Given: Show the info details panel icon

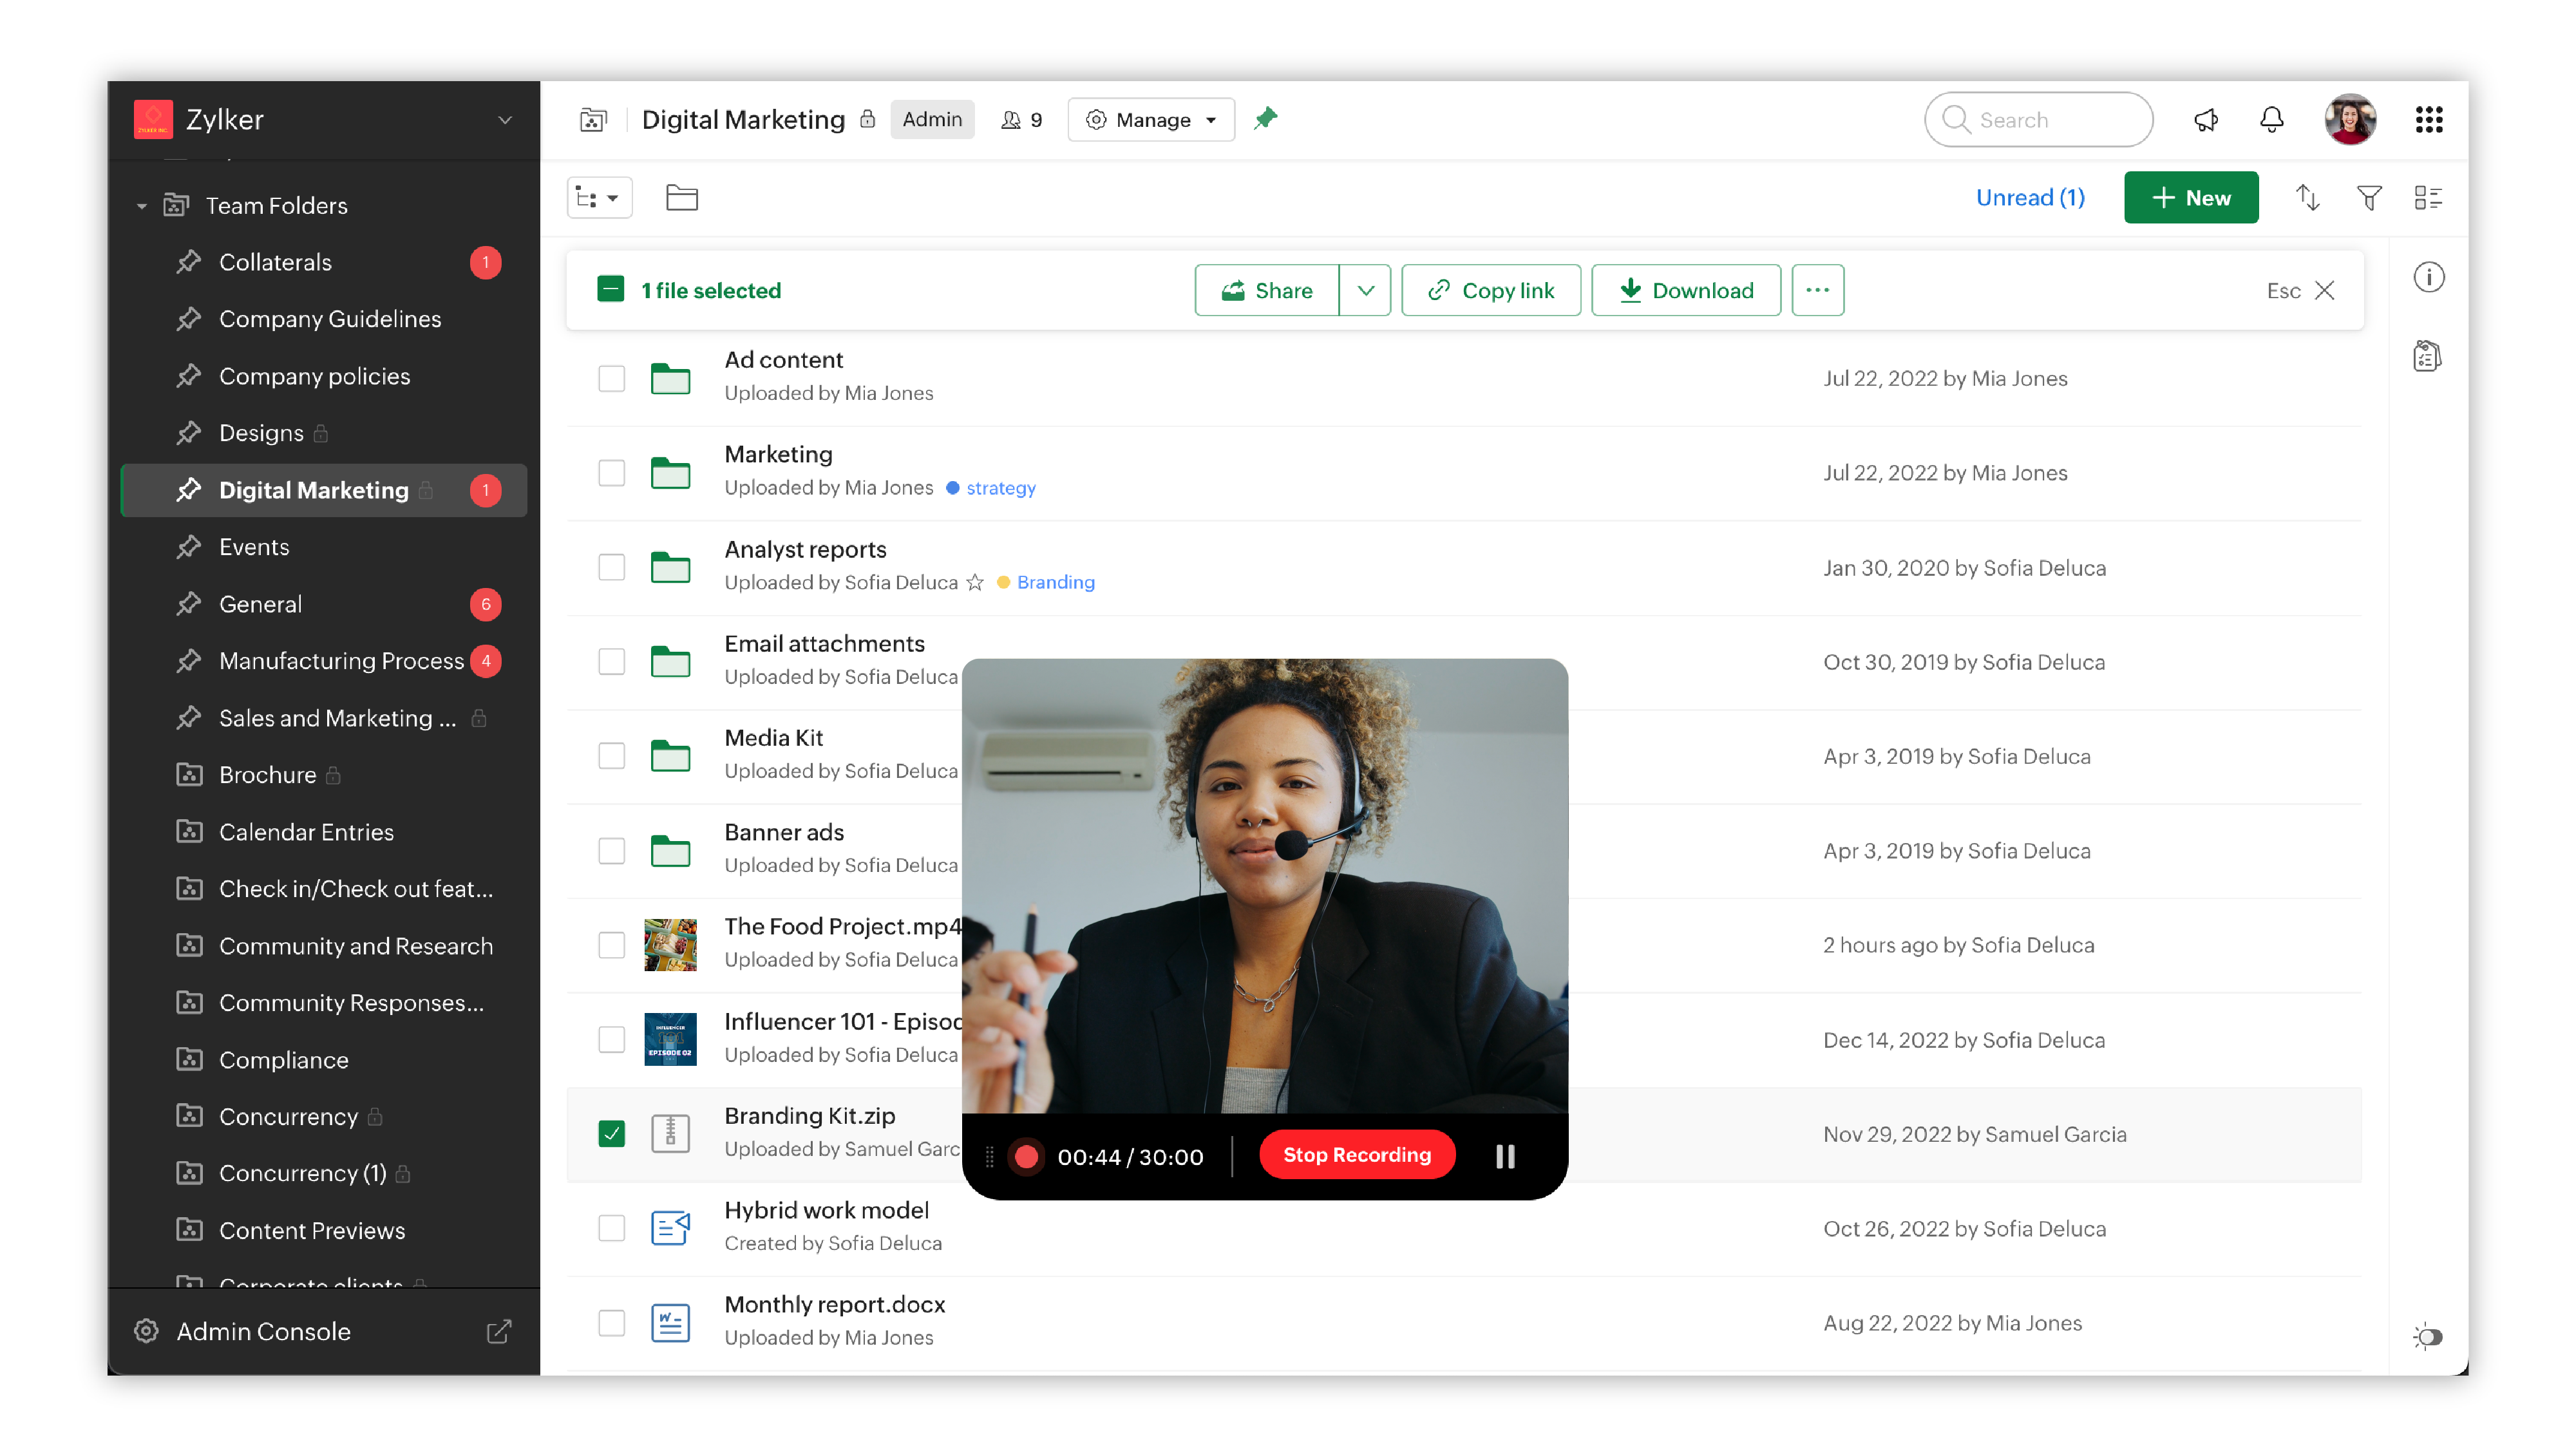Looking at the screenshot, I should point(2428,277).
